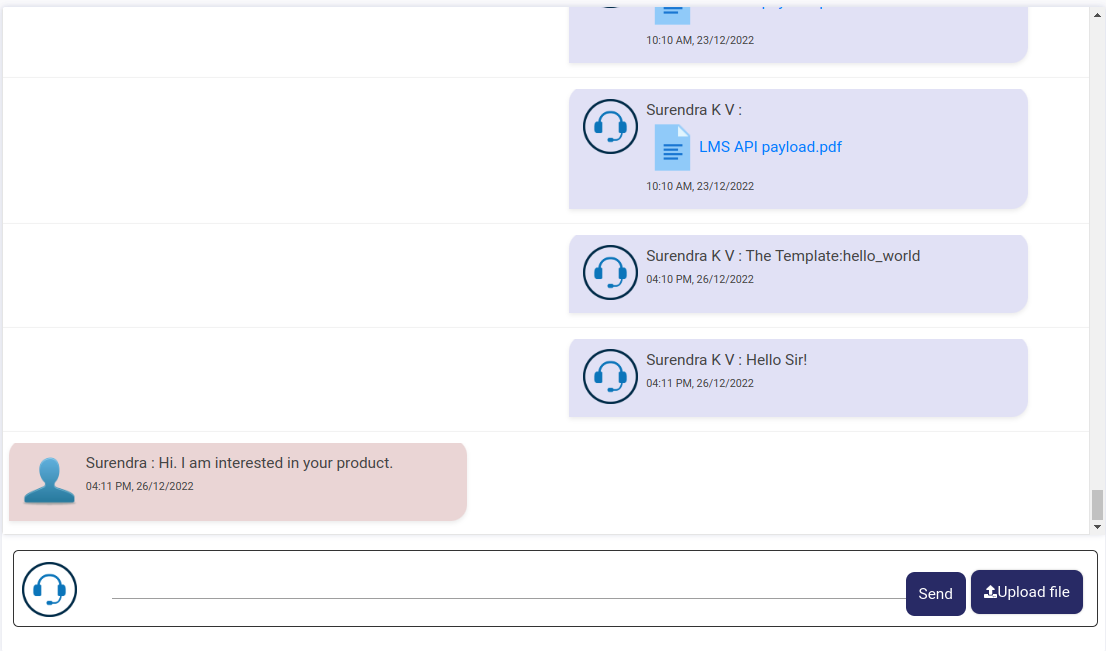Screen dimensions: 1106x651
Task: Click the document icon beside LMS API payload.pdf
Action: pos(672,148)
